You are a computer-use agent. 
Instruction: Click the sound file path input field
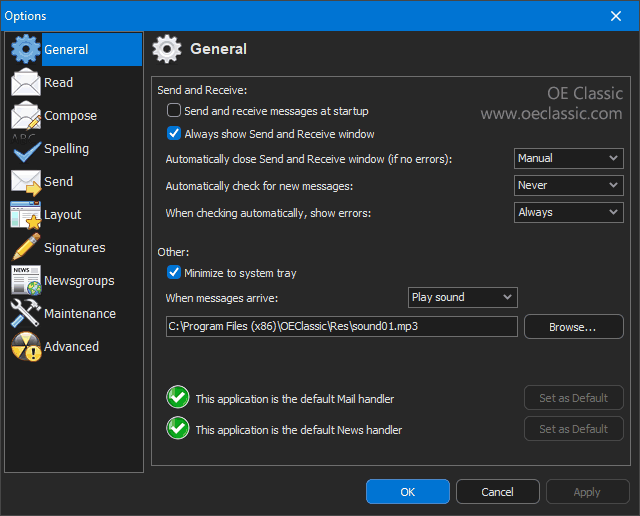(x=342, y=327)
